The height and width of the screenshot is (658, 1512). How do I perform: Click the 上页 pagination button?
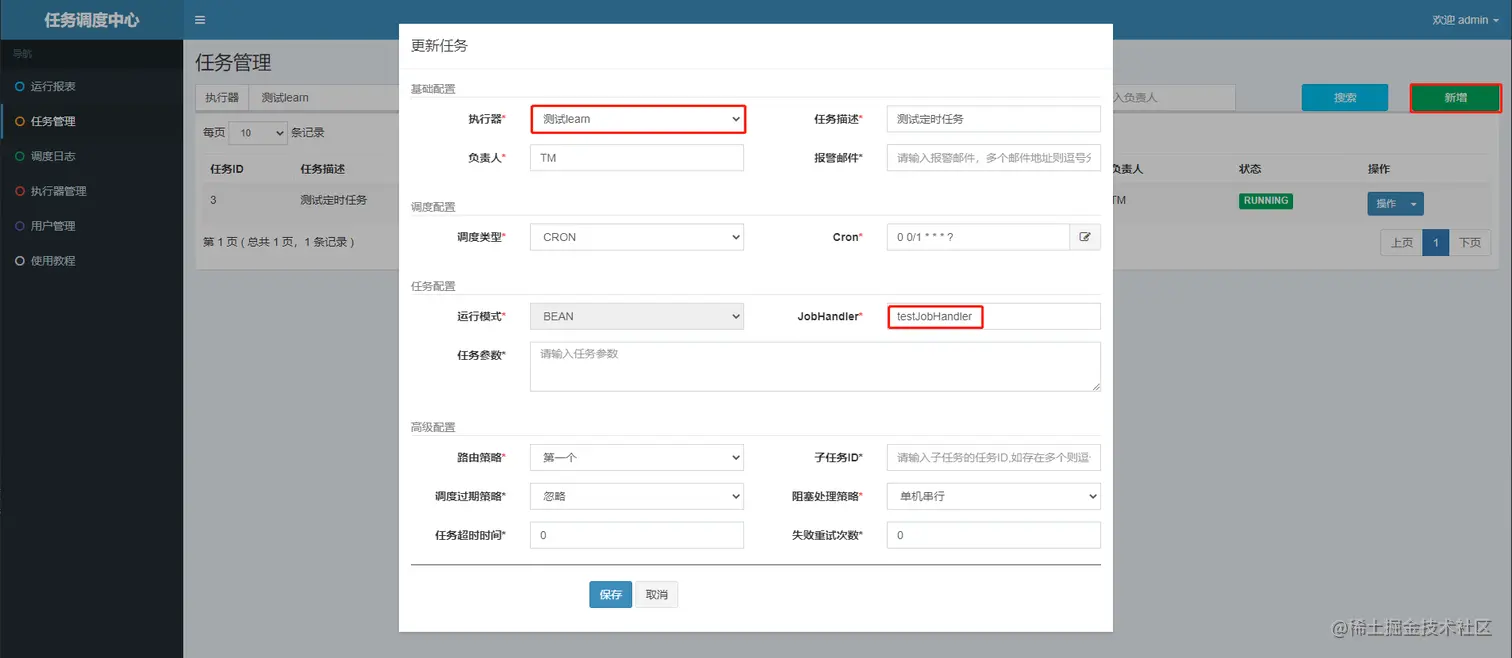tap(1402, 242)
